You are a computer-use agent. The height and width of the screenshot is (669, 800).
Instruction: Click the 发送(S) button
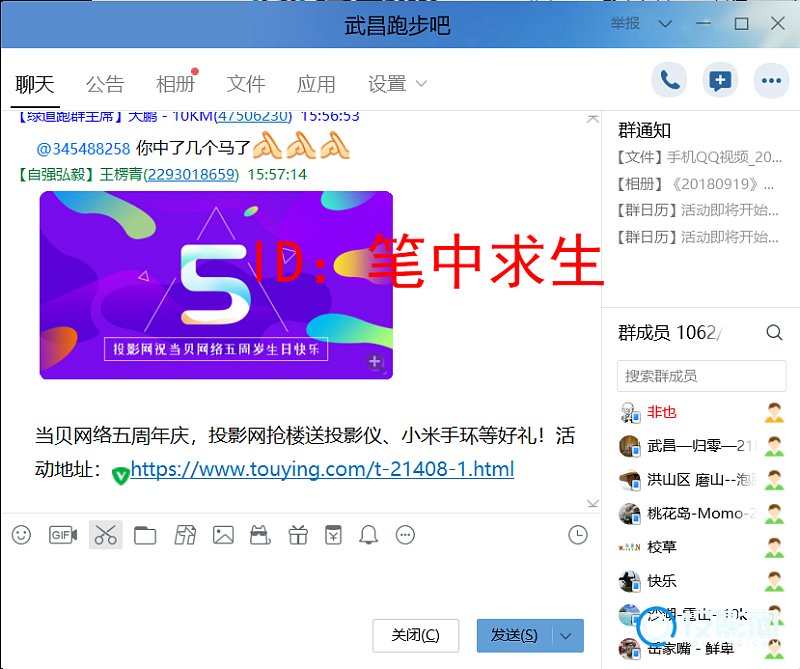click(514, 636)
